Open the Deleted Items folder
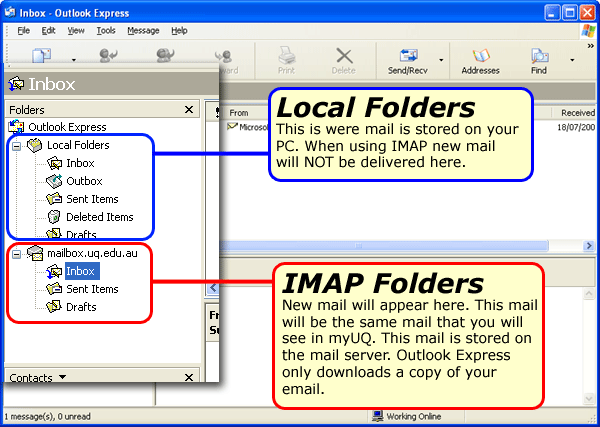This screenshot has height=427, width=600. [99, 217]
